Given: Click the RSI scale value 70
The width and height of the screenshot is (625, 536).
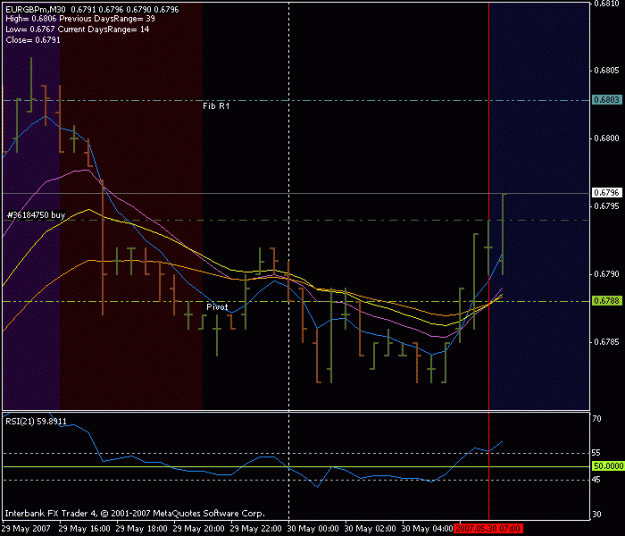Looking at the screenshot, I should tap(597, 419).
